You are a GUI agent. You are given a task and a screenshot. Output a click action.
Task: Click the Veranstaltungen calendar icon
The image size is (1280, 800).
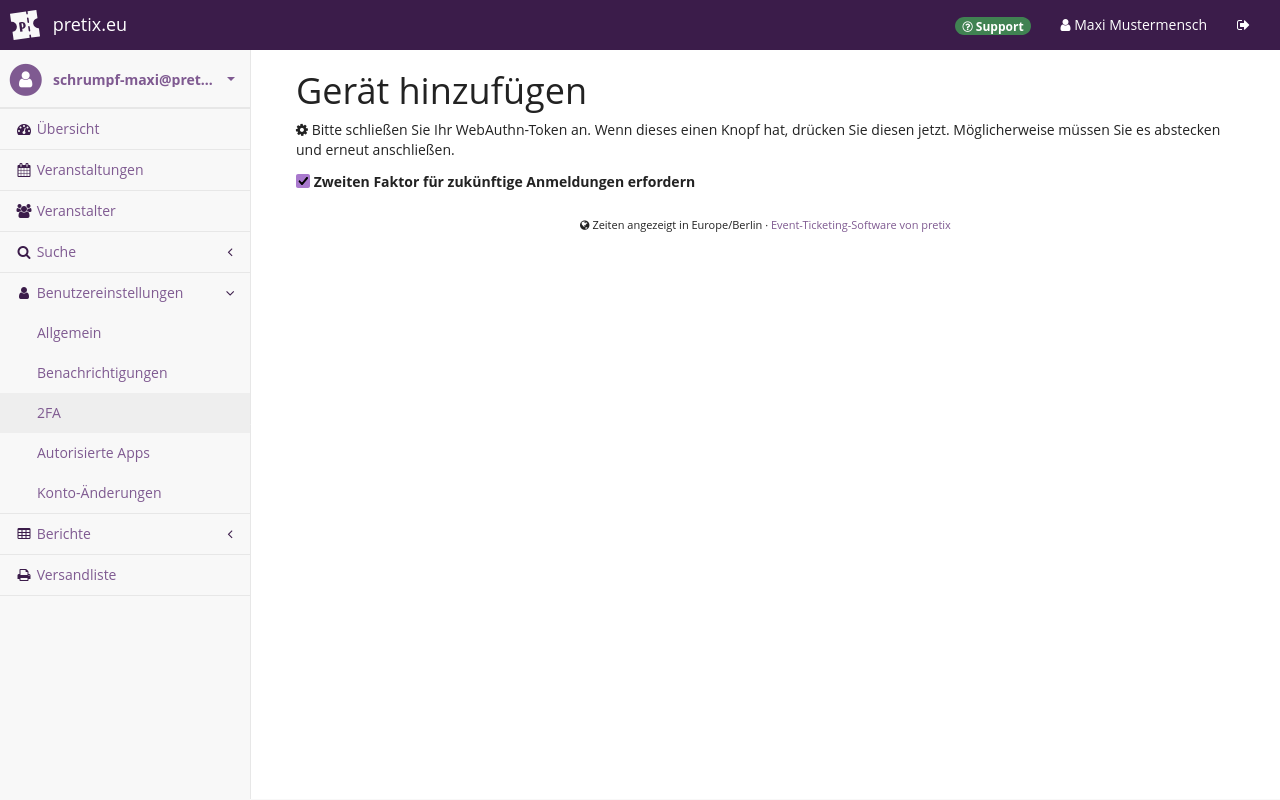(x=24, y=170)
